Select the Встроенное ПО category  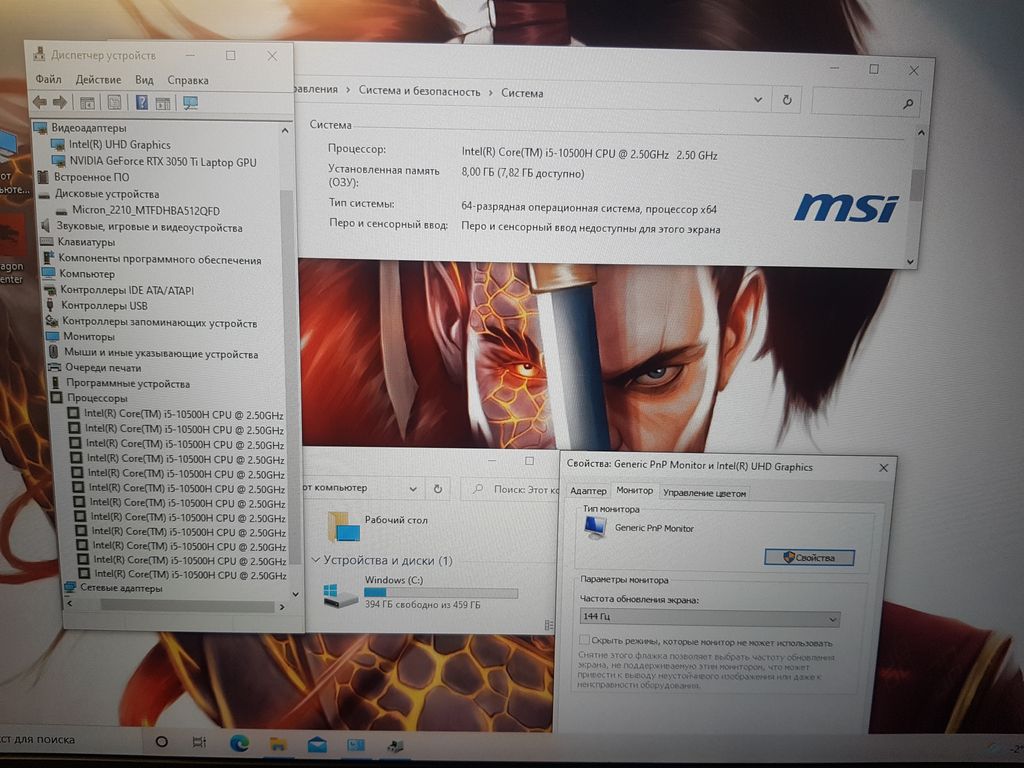(x=91, y=177)
